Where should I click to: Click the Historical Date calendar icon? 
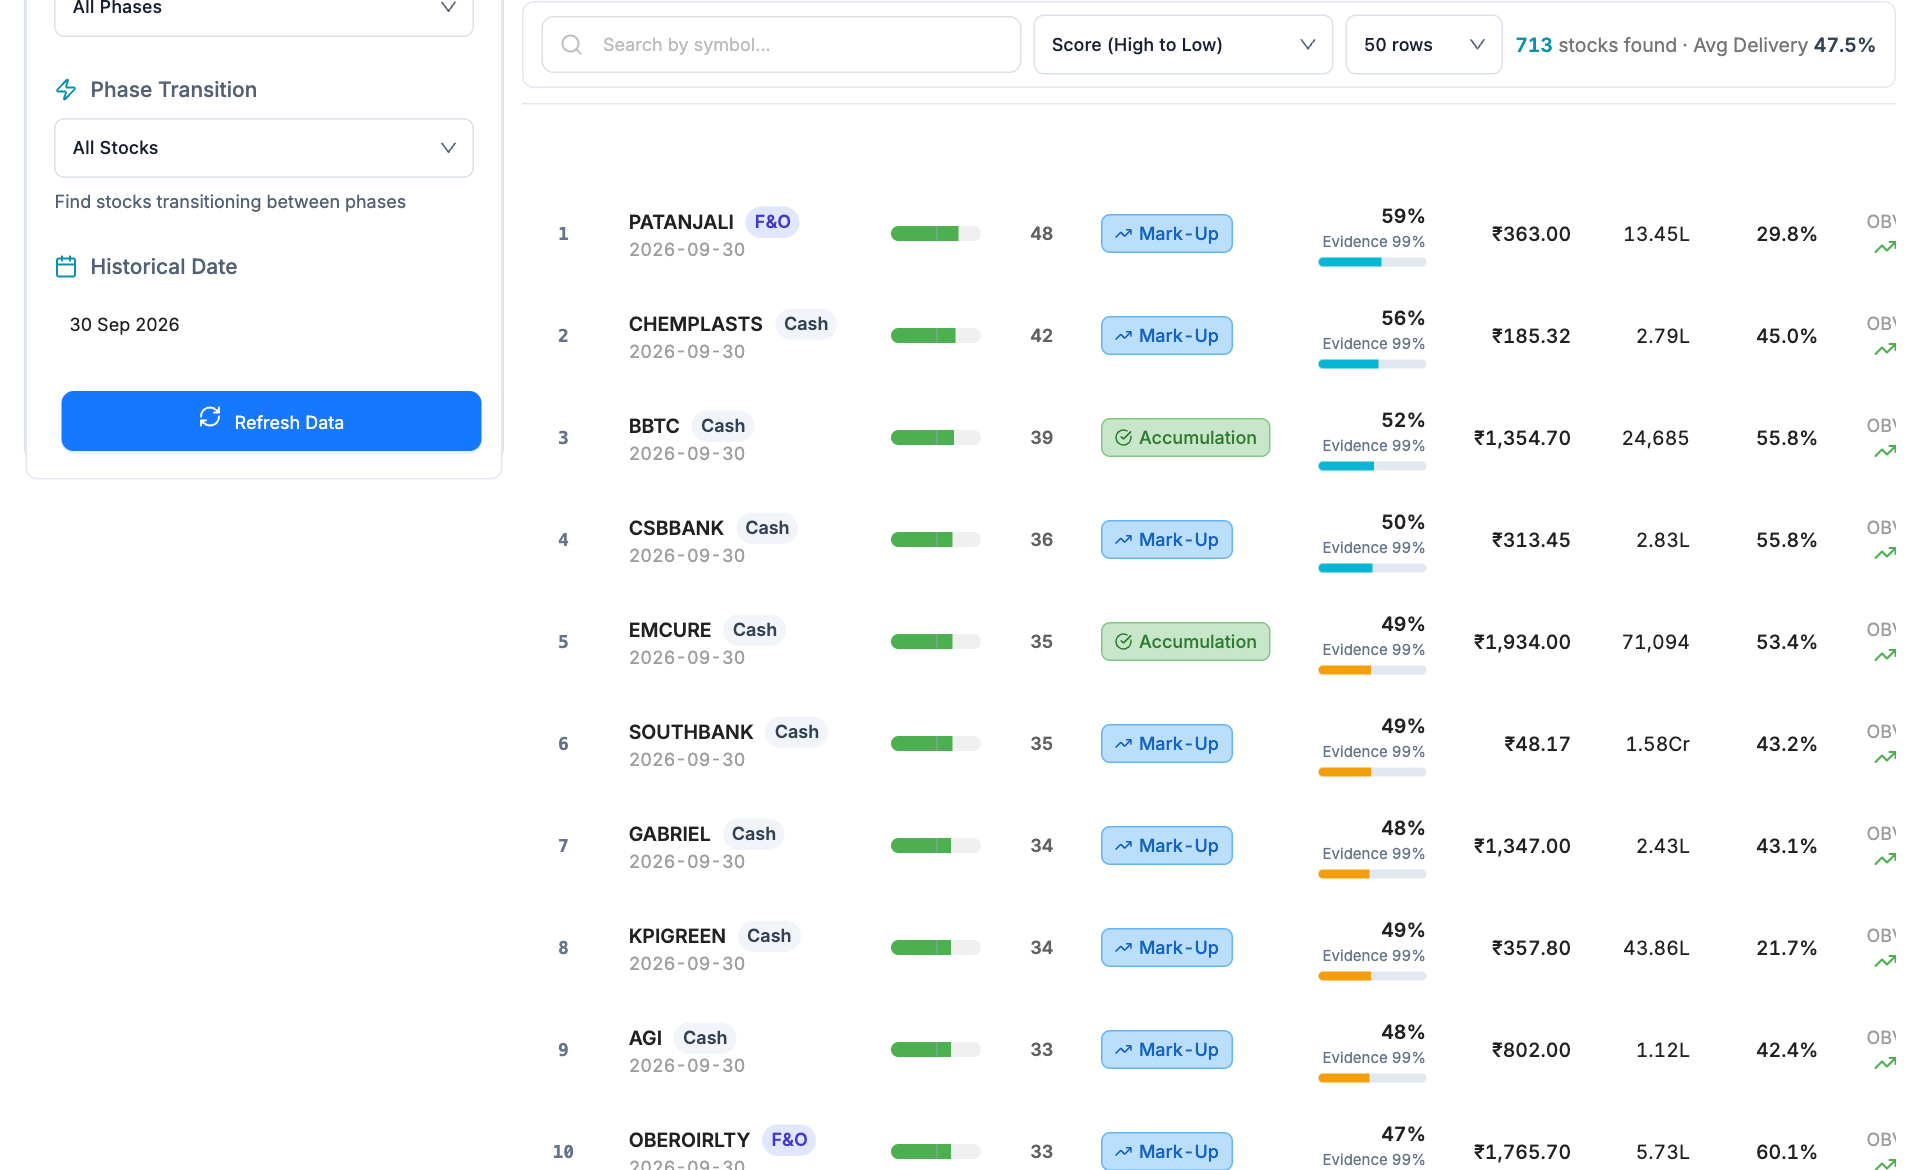(66, 267)
